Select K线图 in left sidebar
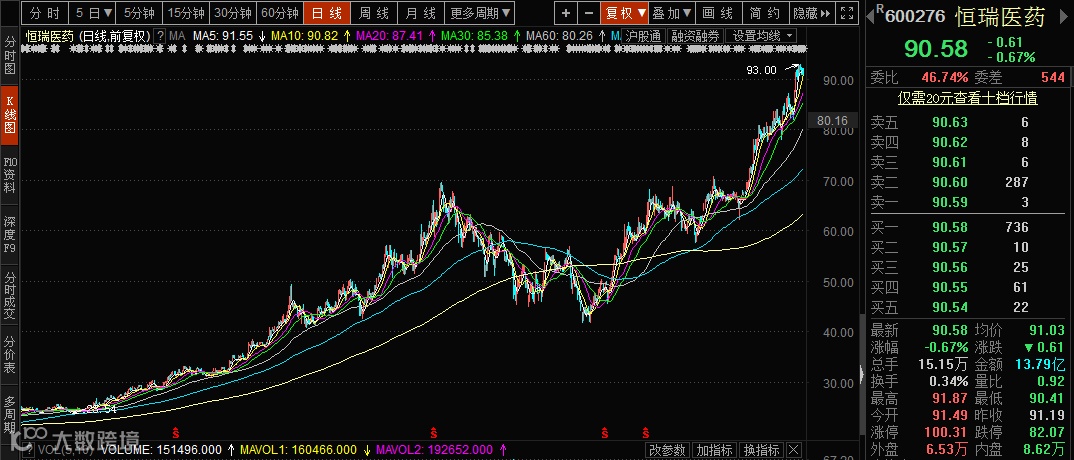Viewport: 1074px width, 460px height. click(x=10, y=115)
